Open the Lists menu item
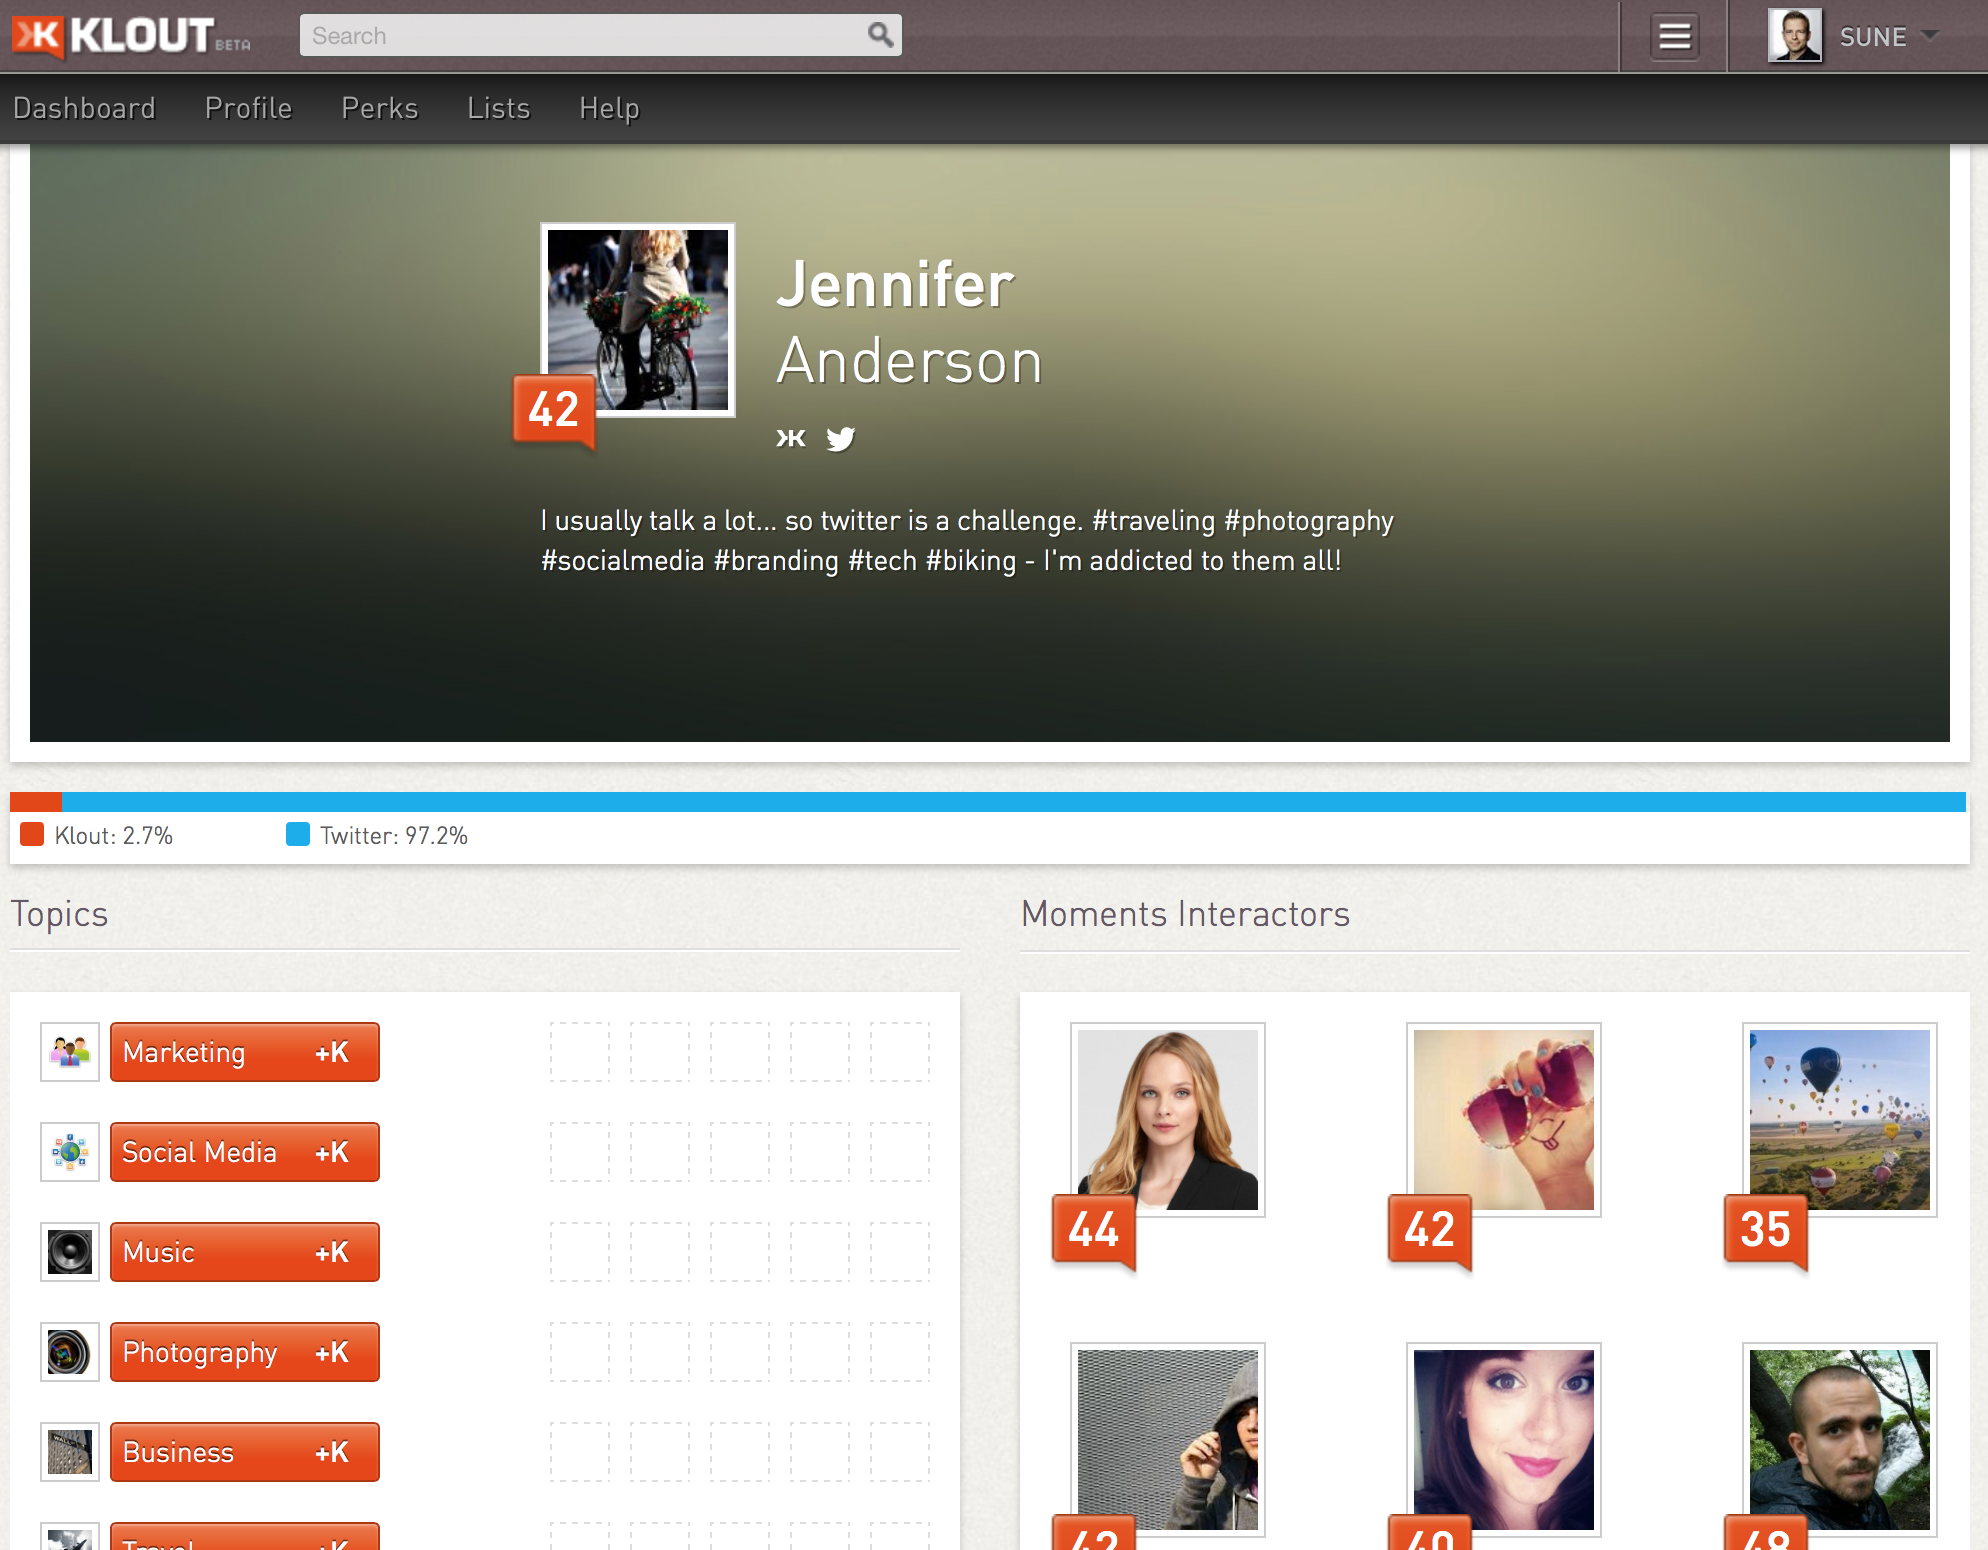Viewport: 1988px width, 1550px height. [x=498, y=108]
